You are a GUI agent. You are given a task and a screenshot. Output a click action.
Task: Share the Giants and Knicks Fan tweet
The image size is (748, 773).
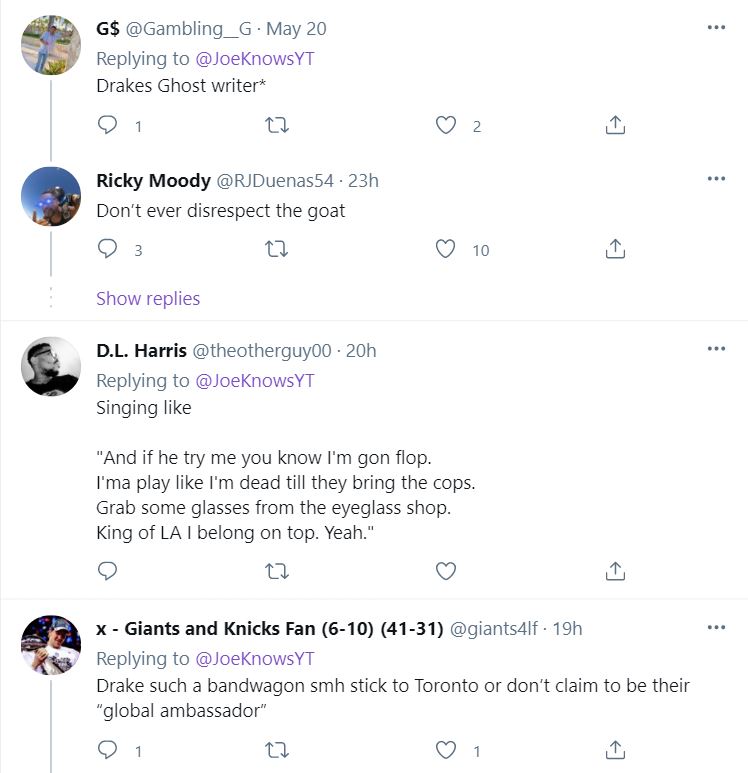[616, 750]
